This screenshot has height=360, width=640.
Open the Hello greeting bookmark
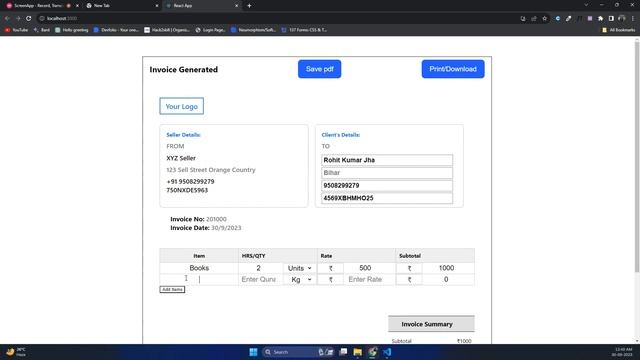pos(72,30)
